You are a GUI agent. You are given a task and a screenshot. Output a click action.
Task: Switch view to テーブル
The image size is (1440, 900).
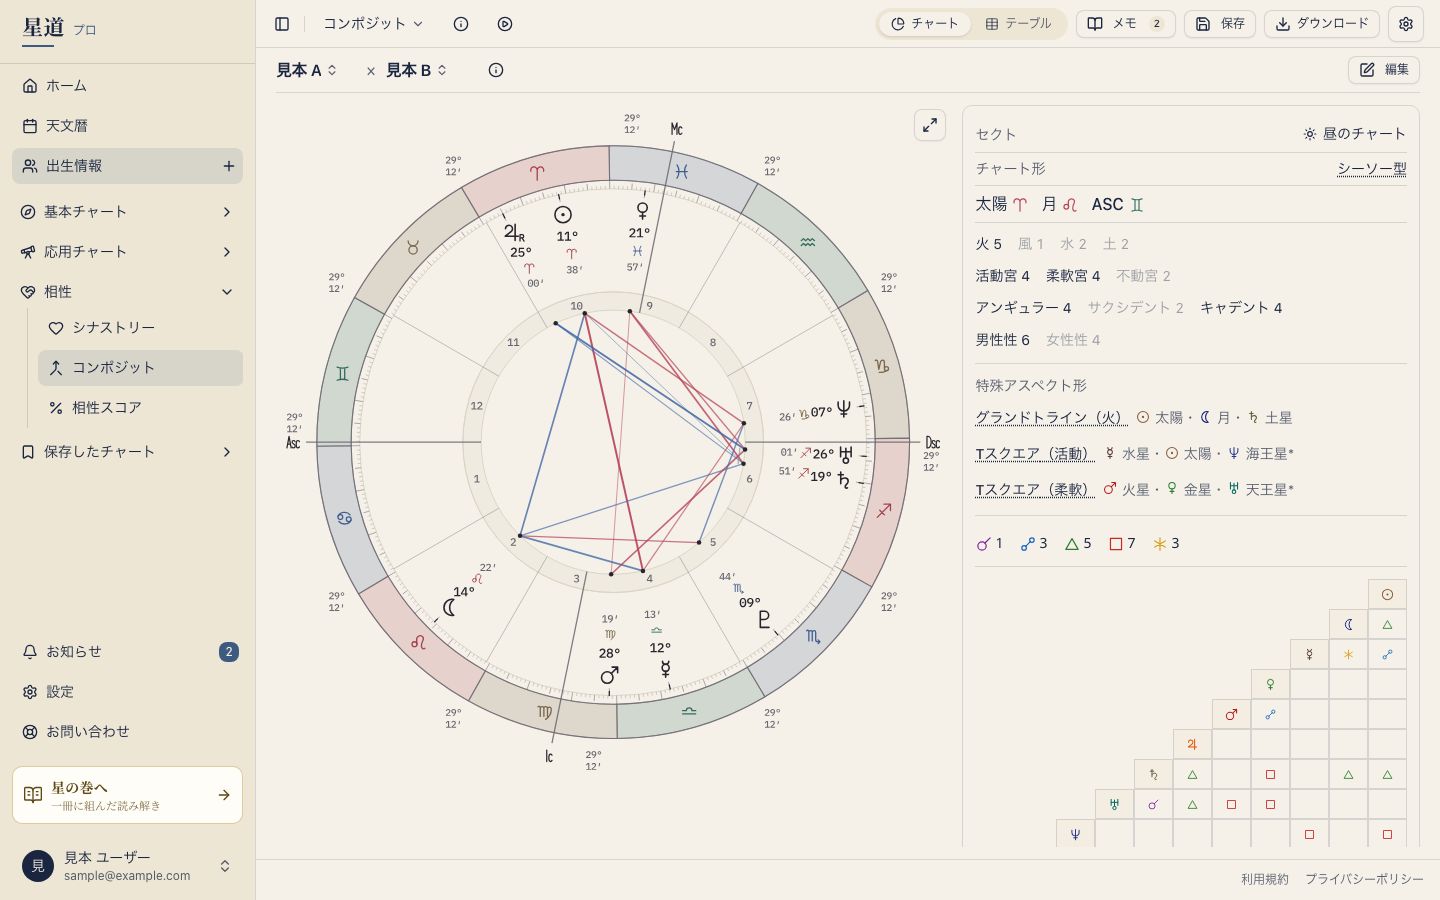click(1018, 24)
